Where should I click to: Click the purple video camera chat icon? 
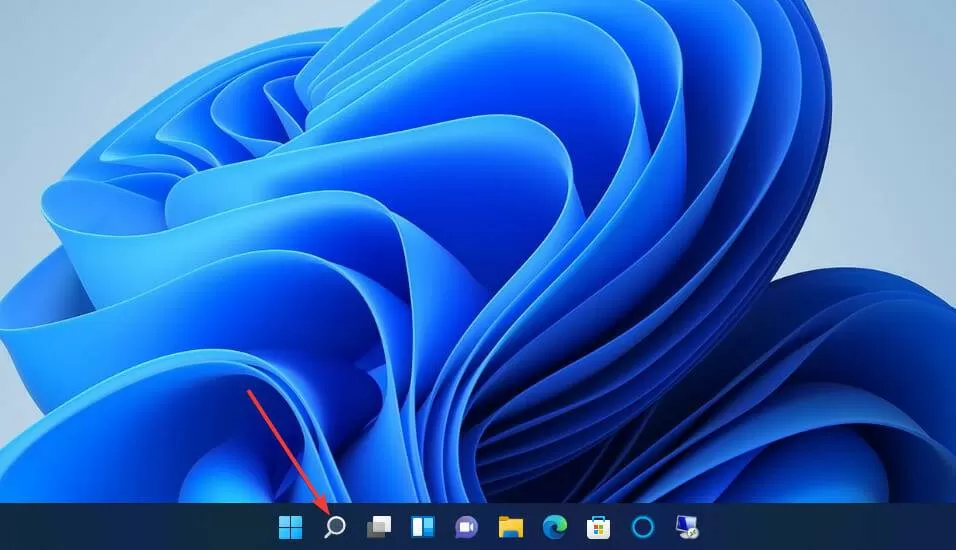pyautogui.click(x=466, y=527)
